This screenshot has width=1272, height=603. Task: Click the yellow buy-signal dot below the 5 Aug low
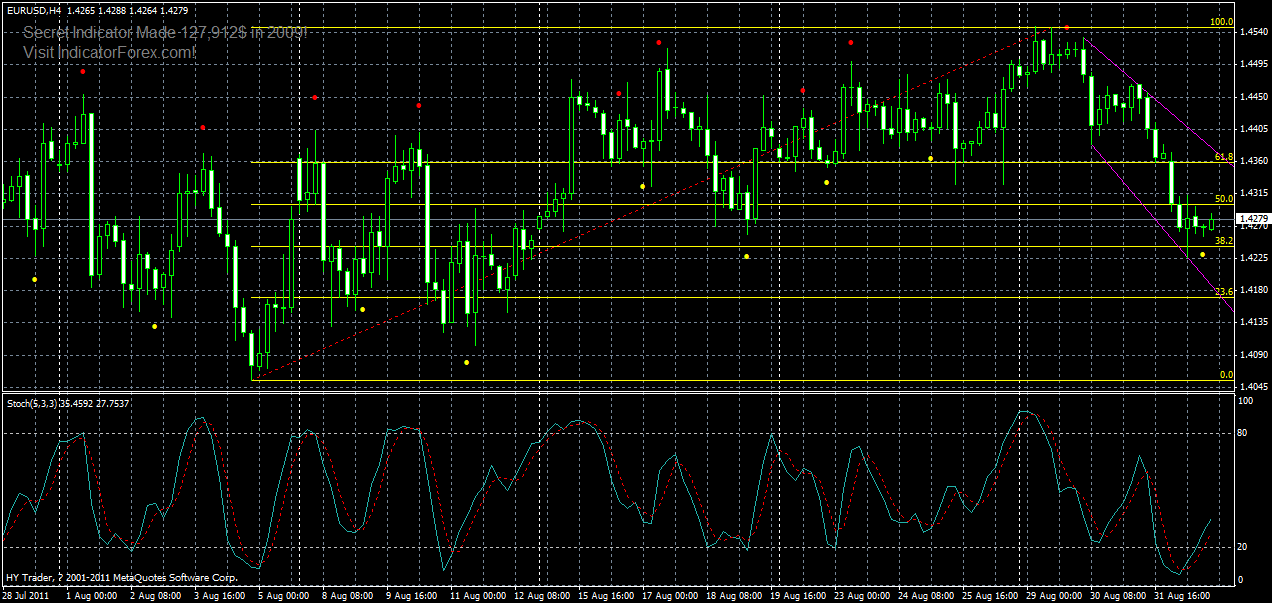point(363,309)
